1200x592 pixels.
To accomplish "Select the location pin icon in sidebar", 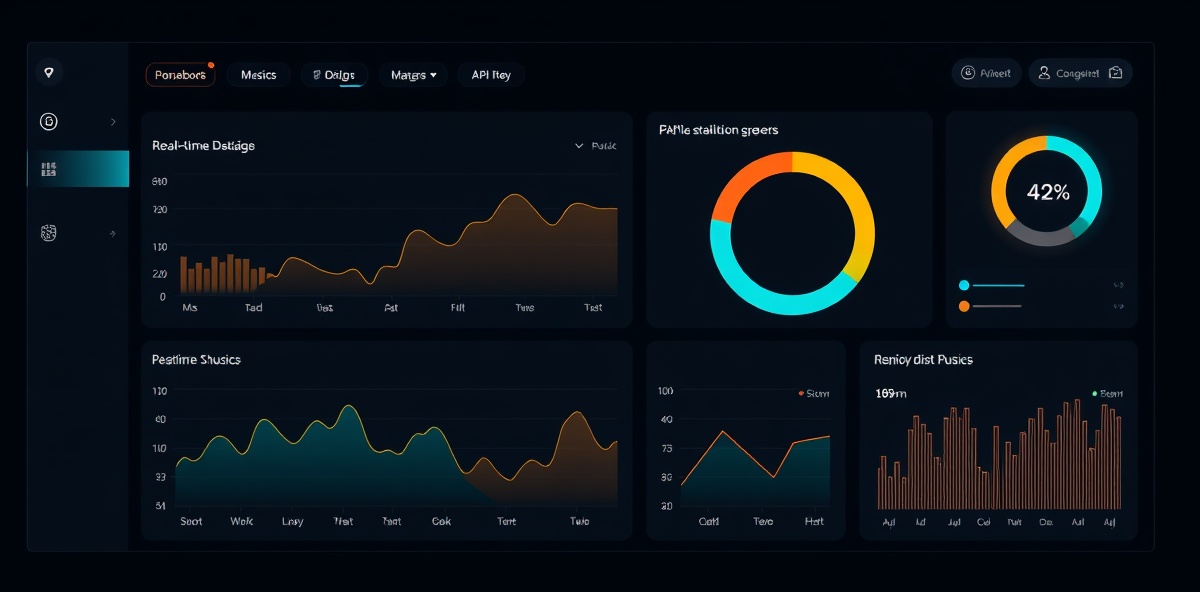I will coord(49,72).
